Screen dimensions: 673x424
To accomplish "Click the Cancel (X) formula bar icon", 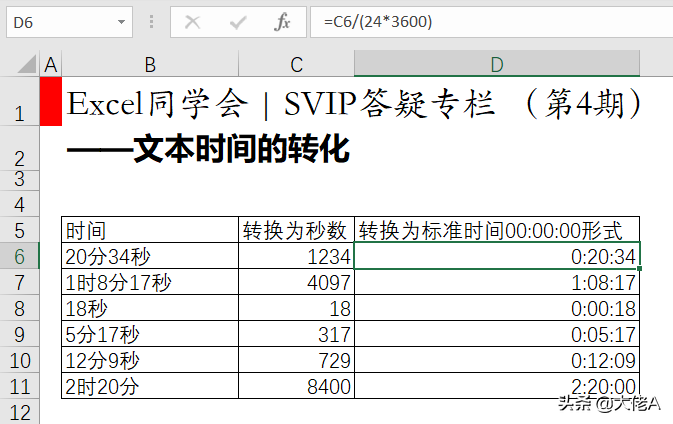I will click(x=192, y=22).
